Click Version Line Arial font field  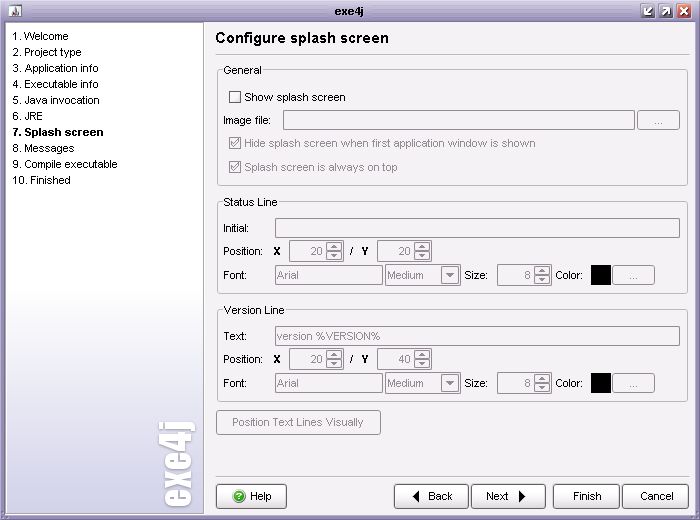click(x=329, y=383)
